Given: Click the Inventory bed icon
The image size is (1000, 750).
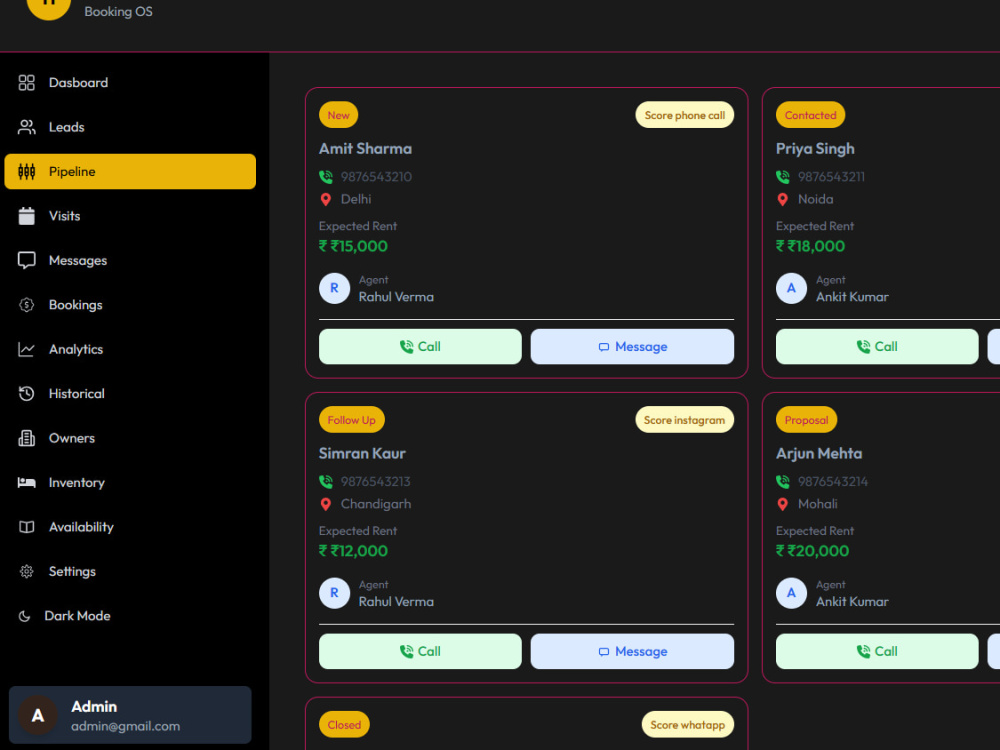Looking at the screenshot, I should tap(26, 483).
